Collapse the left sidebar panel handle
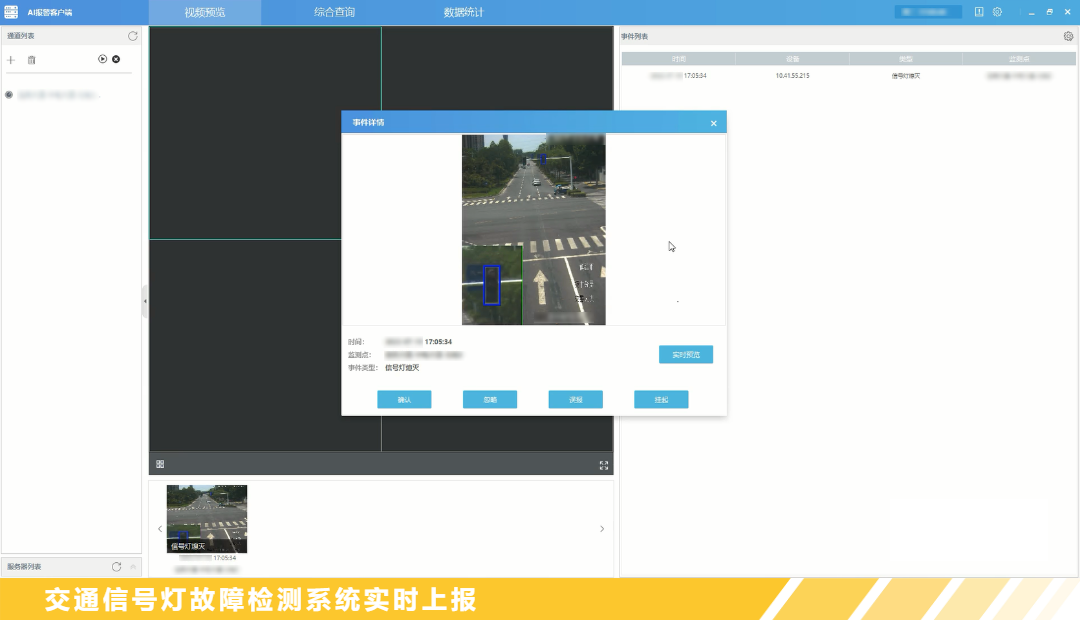This screenshot has height=620, width=1080. pos(145,300)
